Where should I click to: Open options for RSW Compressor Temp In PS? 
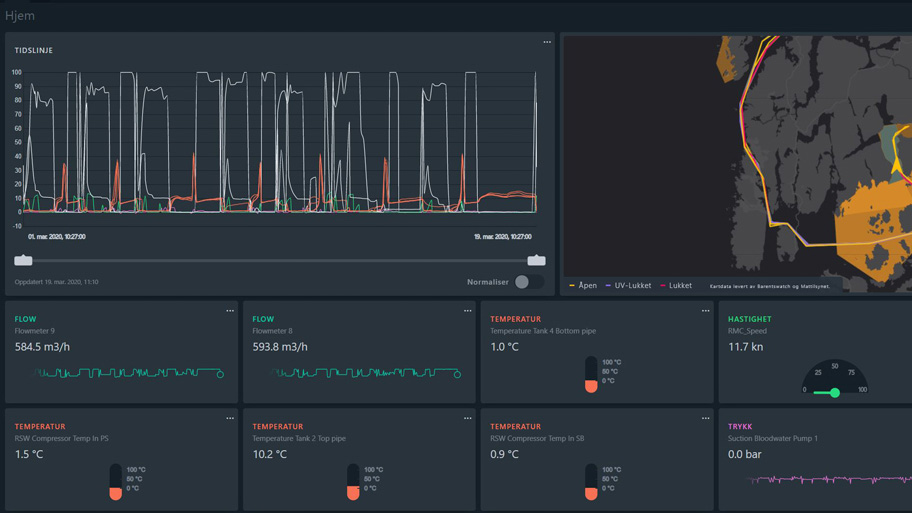230,419
